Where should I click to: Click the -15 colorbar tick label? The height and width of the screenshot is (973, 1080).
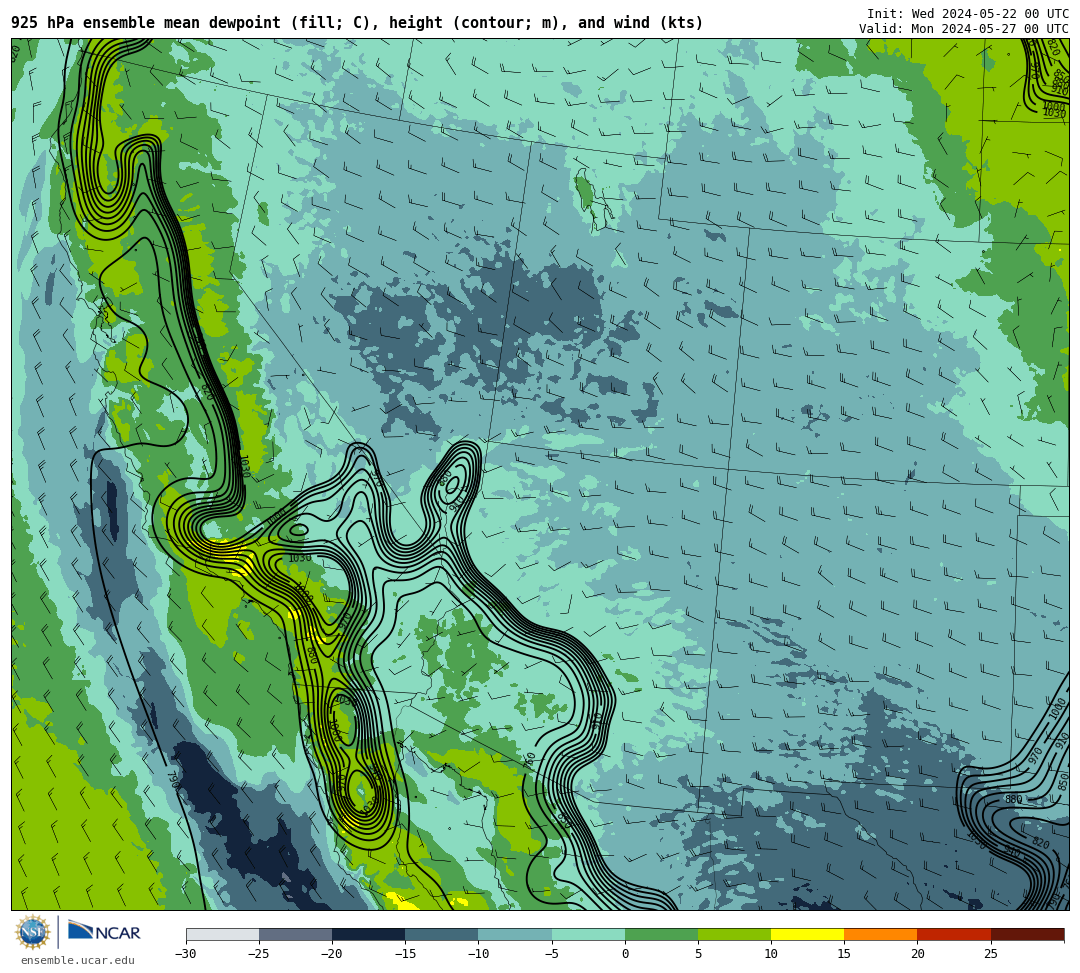(x=405, y=954)
